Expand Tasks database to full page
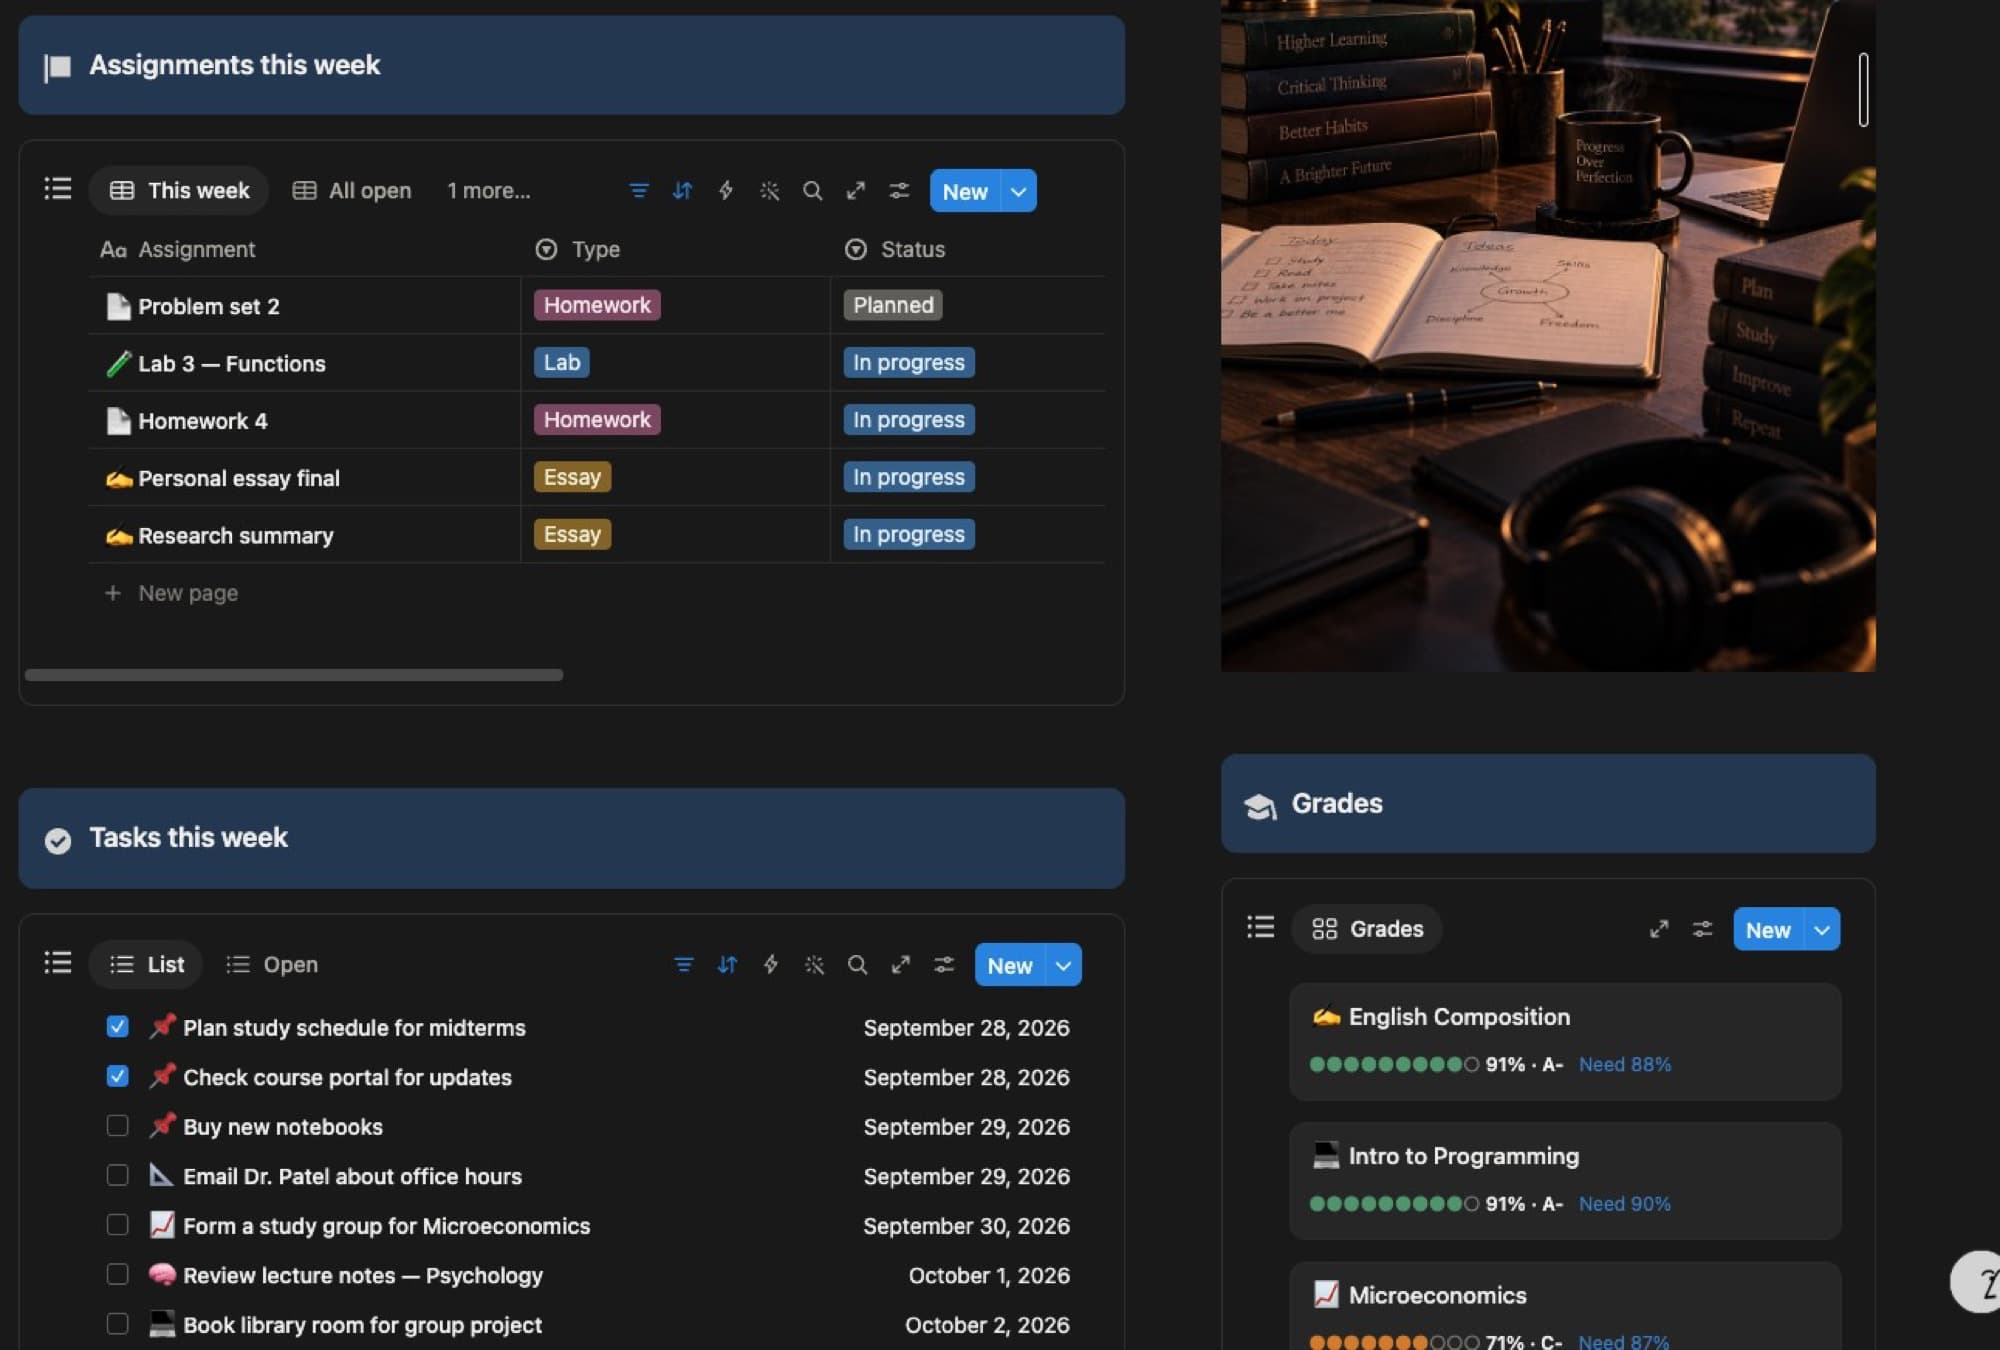2000x1350 pixels. [901, 965]
